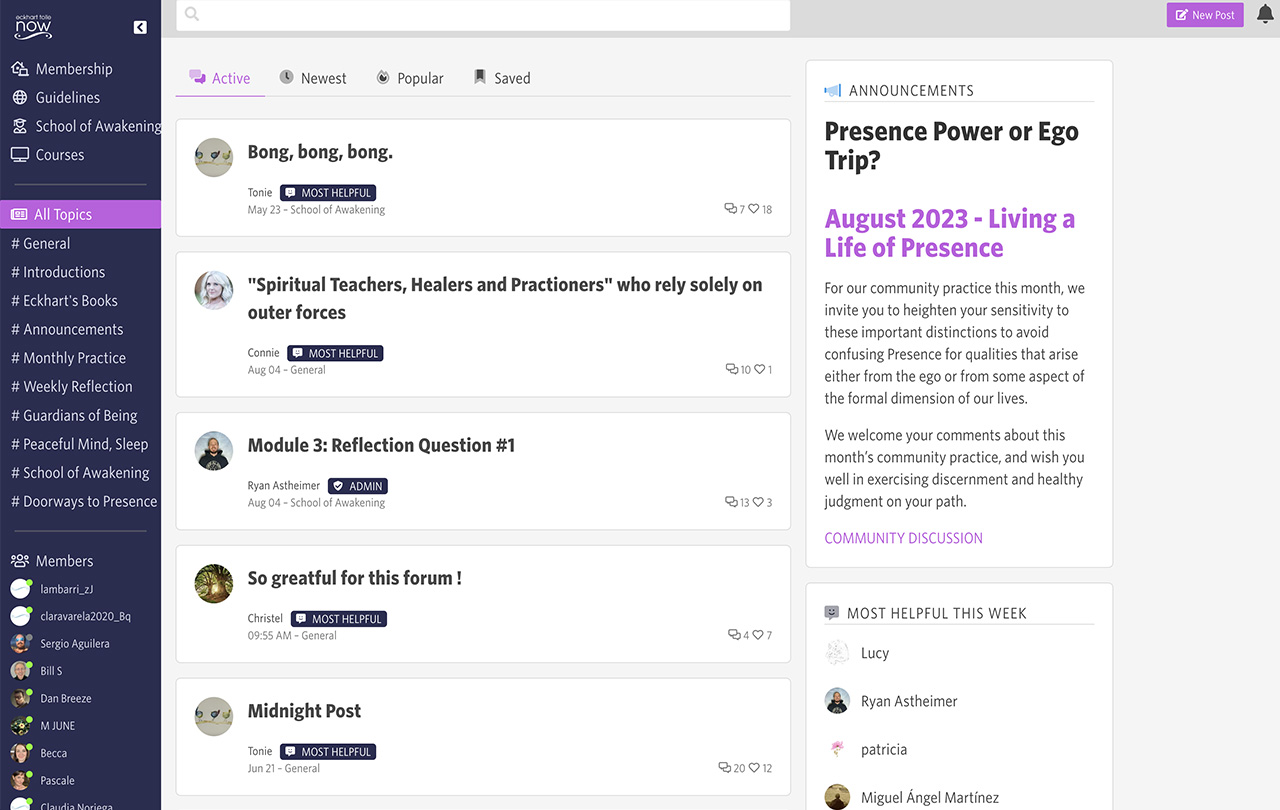
Task: Click the heart icon on Connie's post
Action: [759, 369]
